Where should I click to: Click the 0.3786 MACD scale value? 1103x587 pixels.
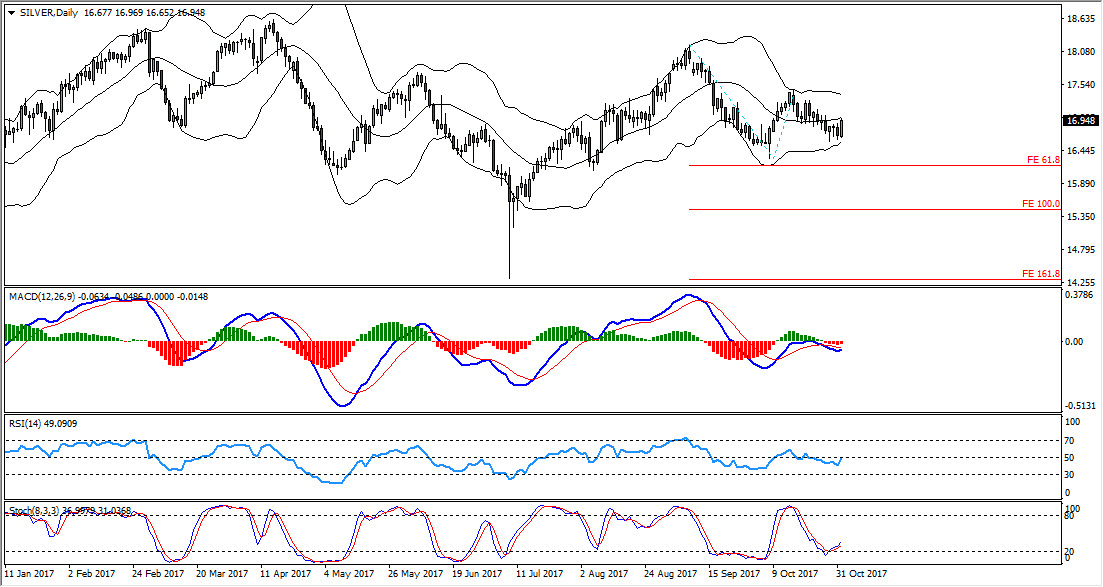coord(1081,295)
